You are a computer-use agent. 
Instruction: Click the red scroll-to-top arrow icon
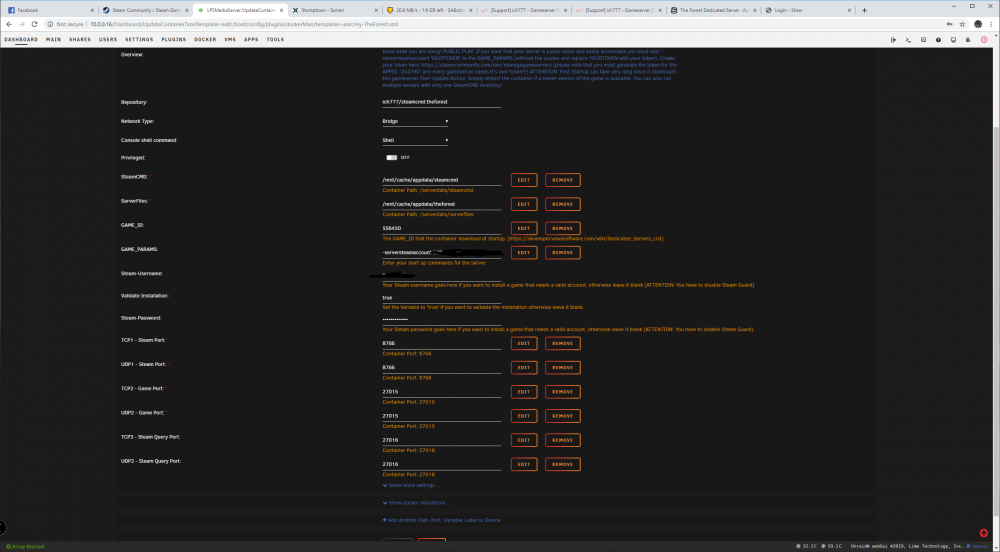click(x=983, y=533)
